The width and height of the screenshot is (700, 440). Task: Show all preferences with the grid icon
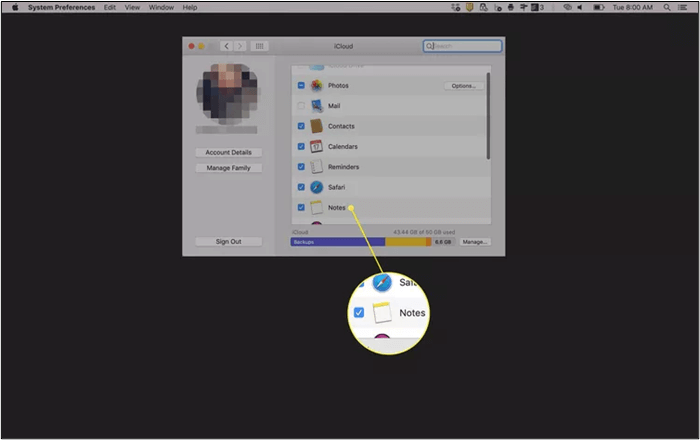click(x=259, y=46)
